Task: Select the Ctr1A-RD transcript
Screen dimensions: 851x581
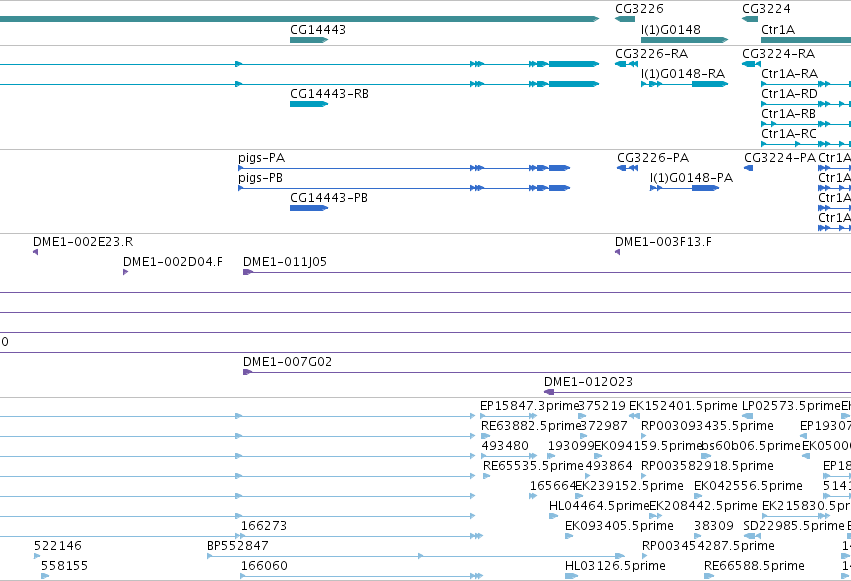Action: [x=806, y=104]
